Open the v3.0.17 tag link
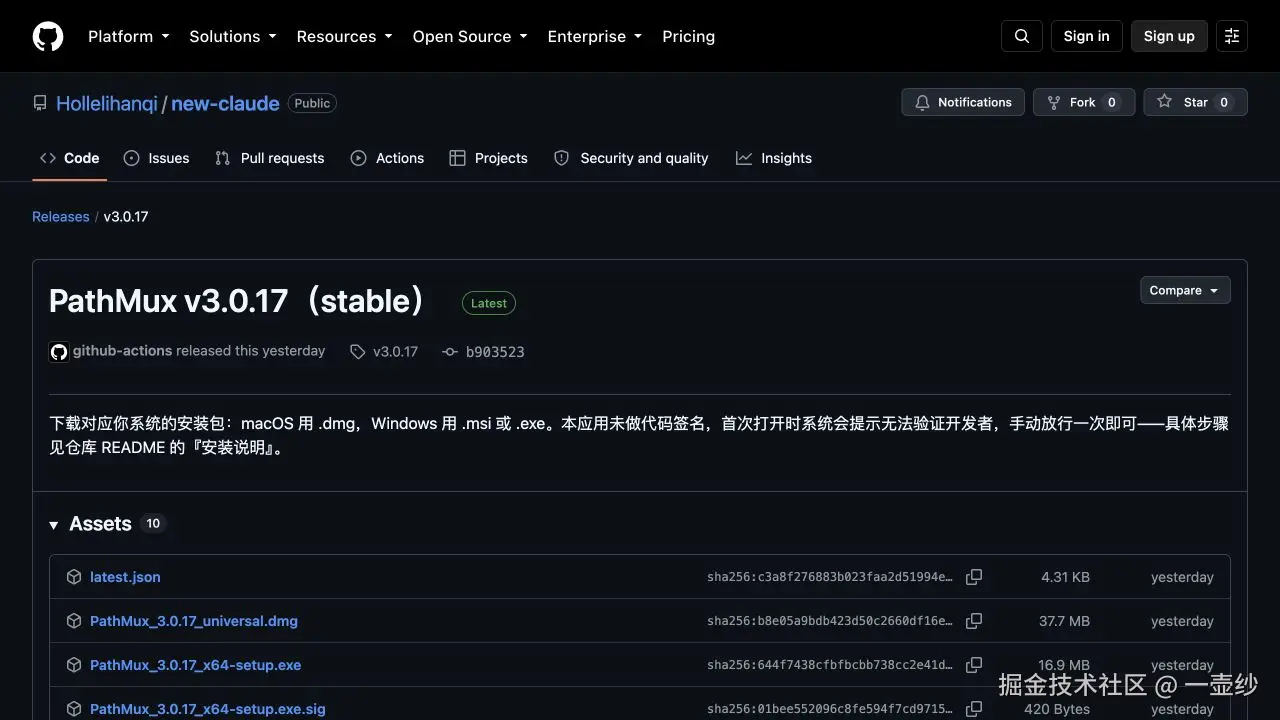Screen dimensions: 1280x720 click(395, 352)
